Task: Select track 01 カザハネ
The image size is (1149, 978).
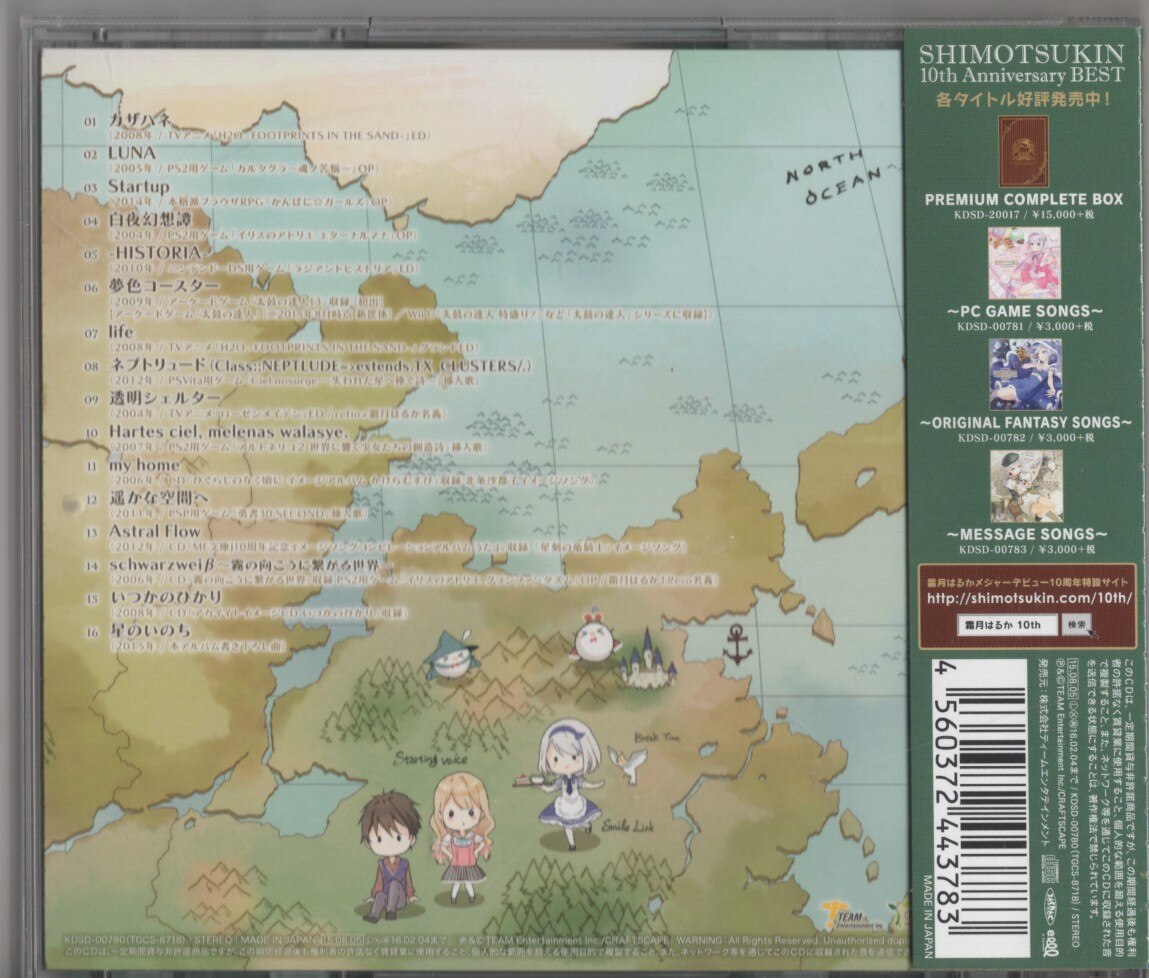Action: tap(139, 119)
